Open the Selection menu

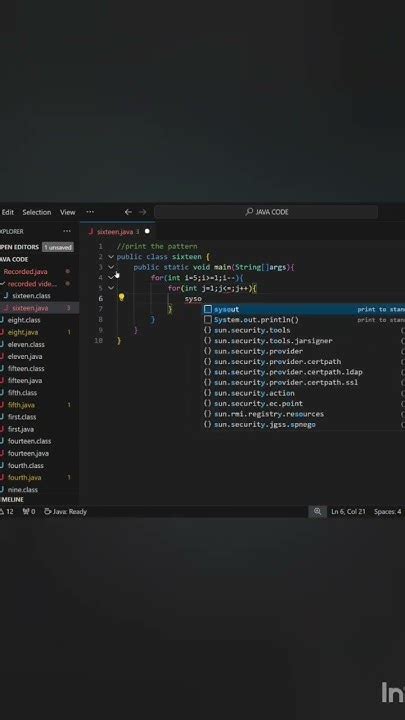[37, 212]
